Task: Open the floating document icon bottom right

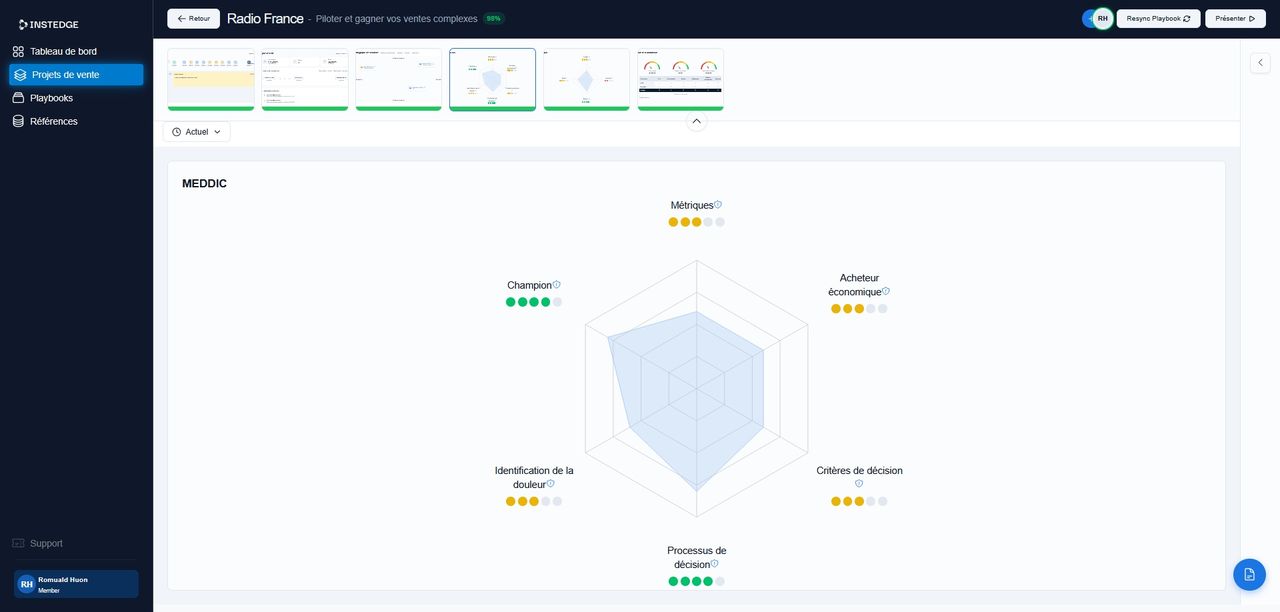Action: tap(1248, 574)
